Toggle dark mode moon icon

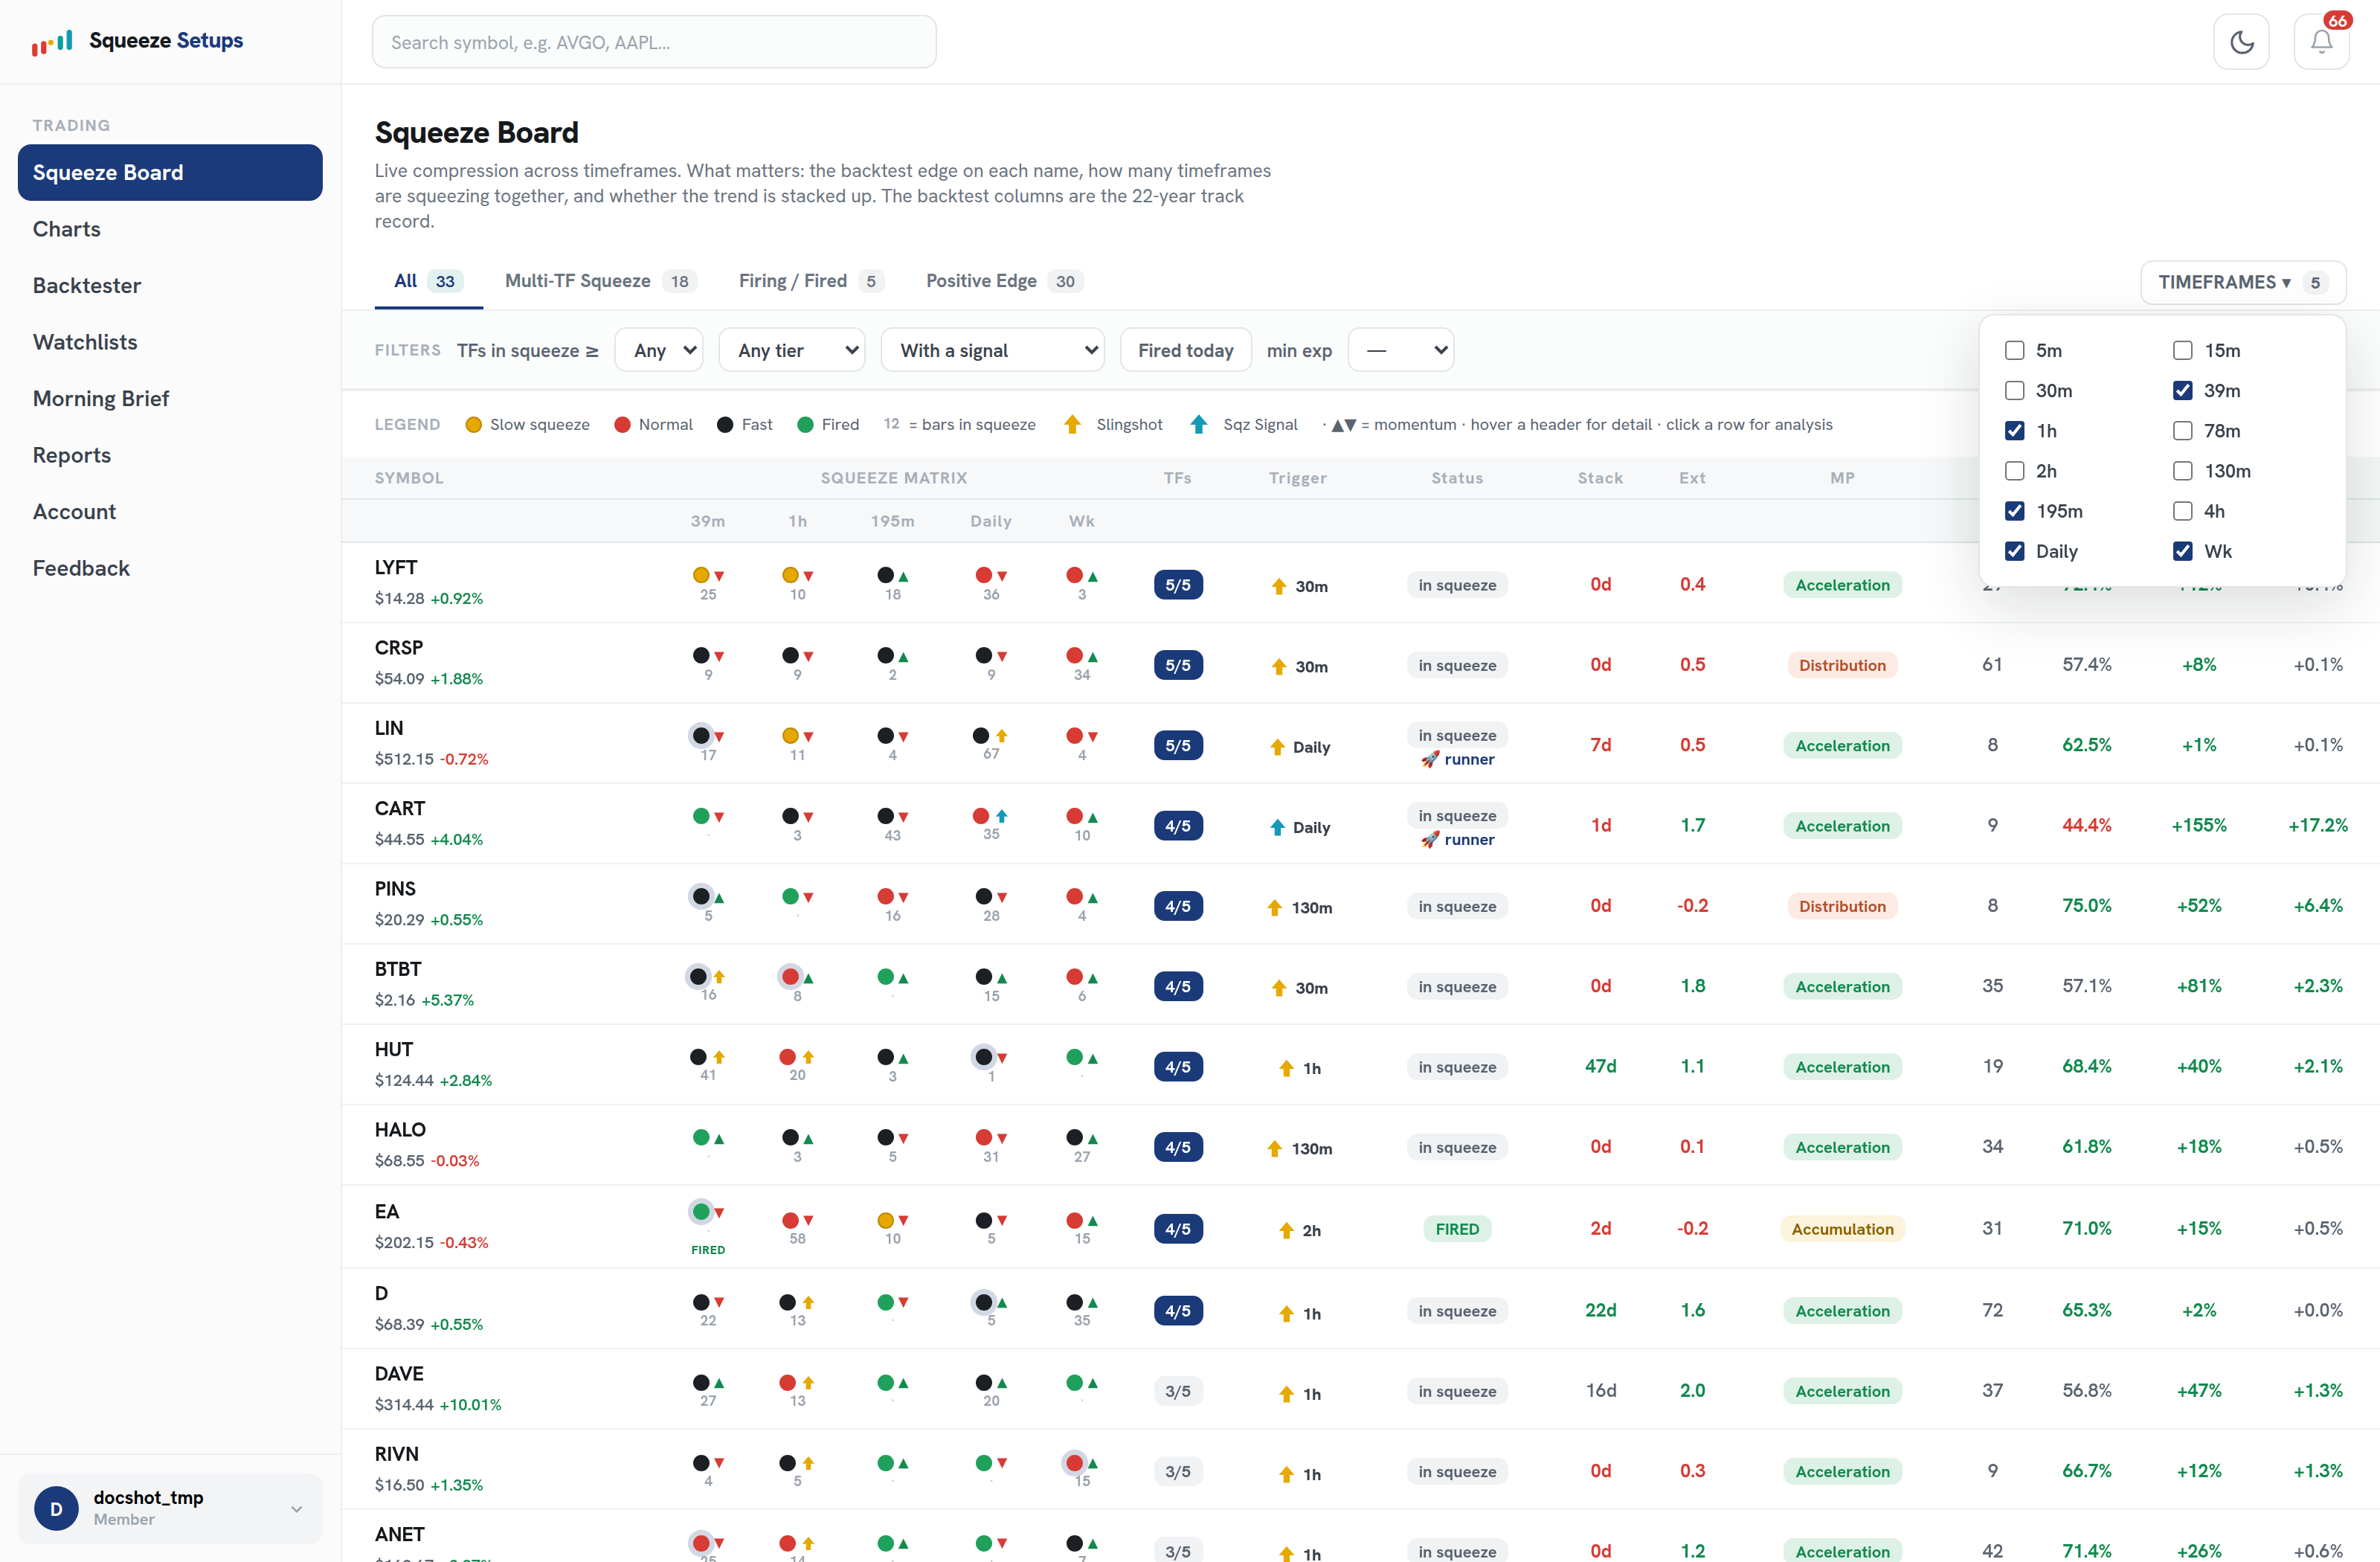tap(2241, 42)
